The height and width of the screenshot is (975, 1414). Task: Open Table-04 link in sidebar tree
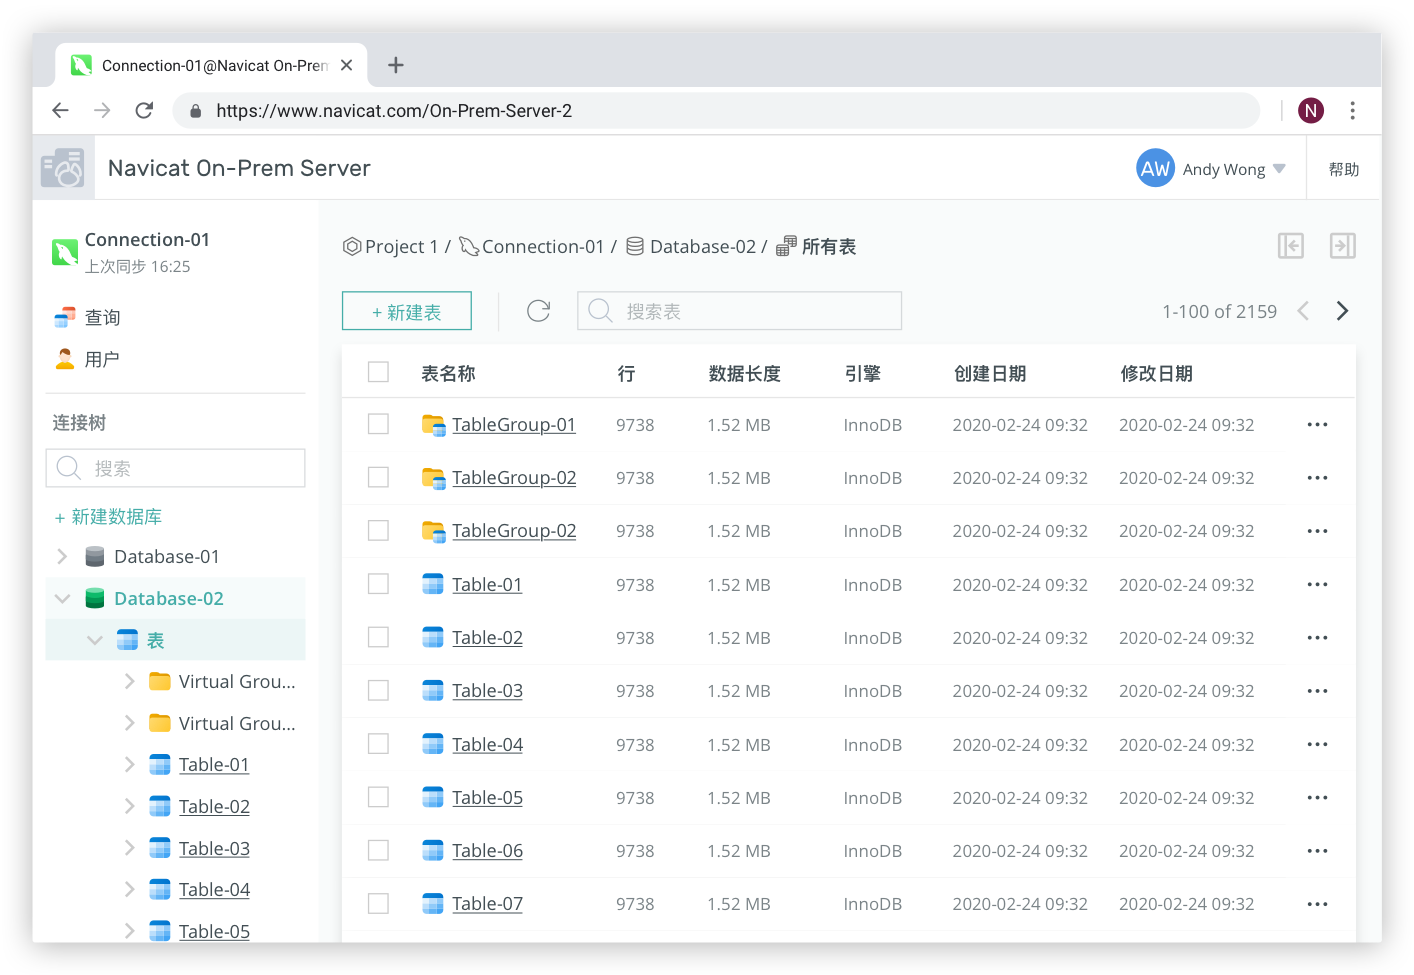(x=214, y=890)
